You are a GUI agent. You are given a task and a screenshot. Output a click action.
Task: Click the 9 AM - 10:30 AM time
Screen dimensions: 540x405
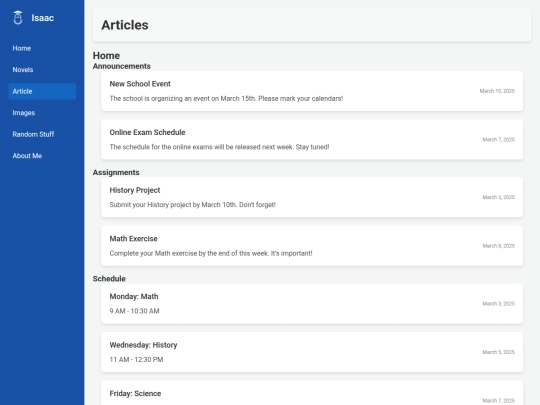point(134,311)
